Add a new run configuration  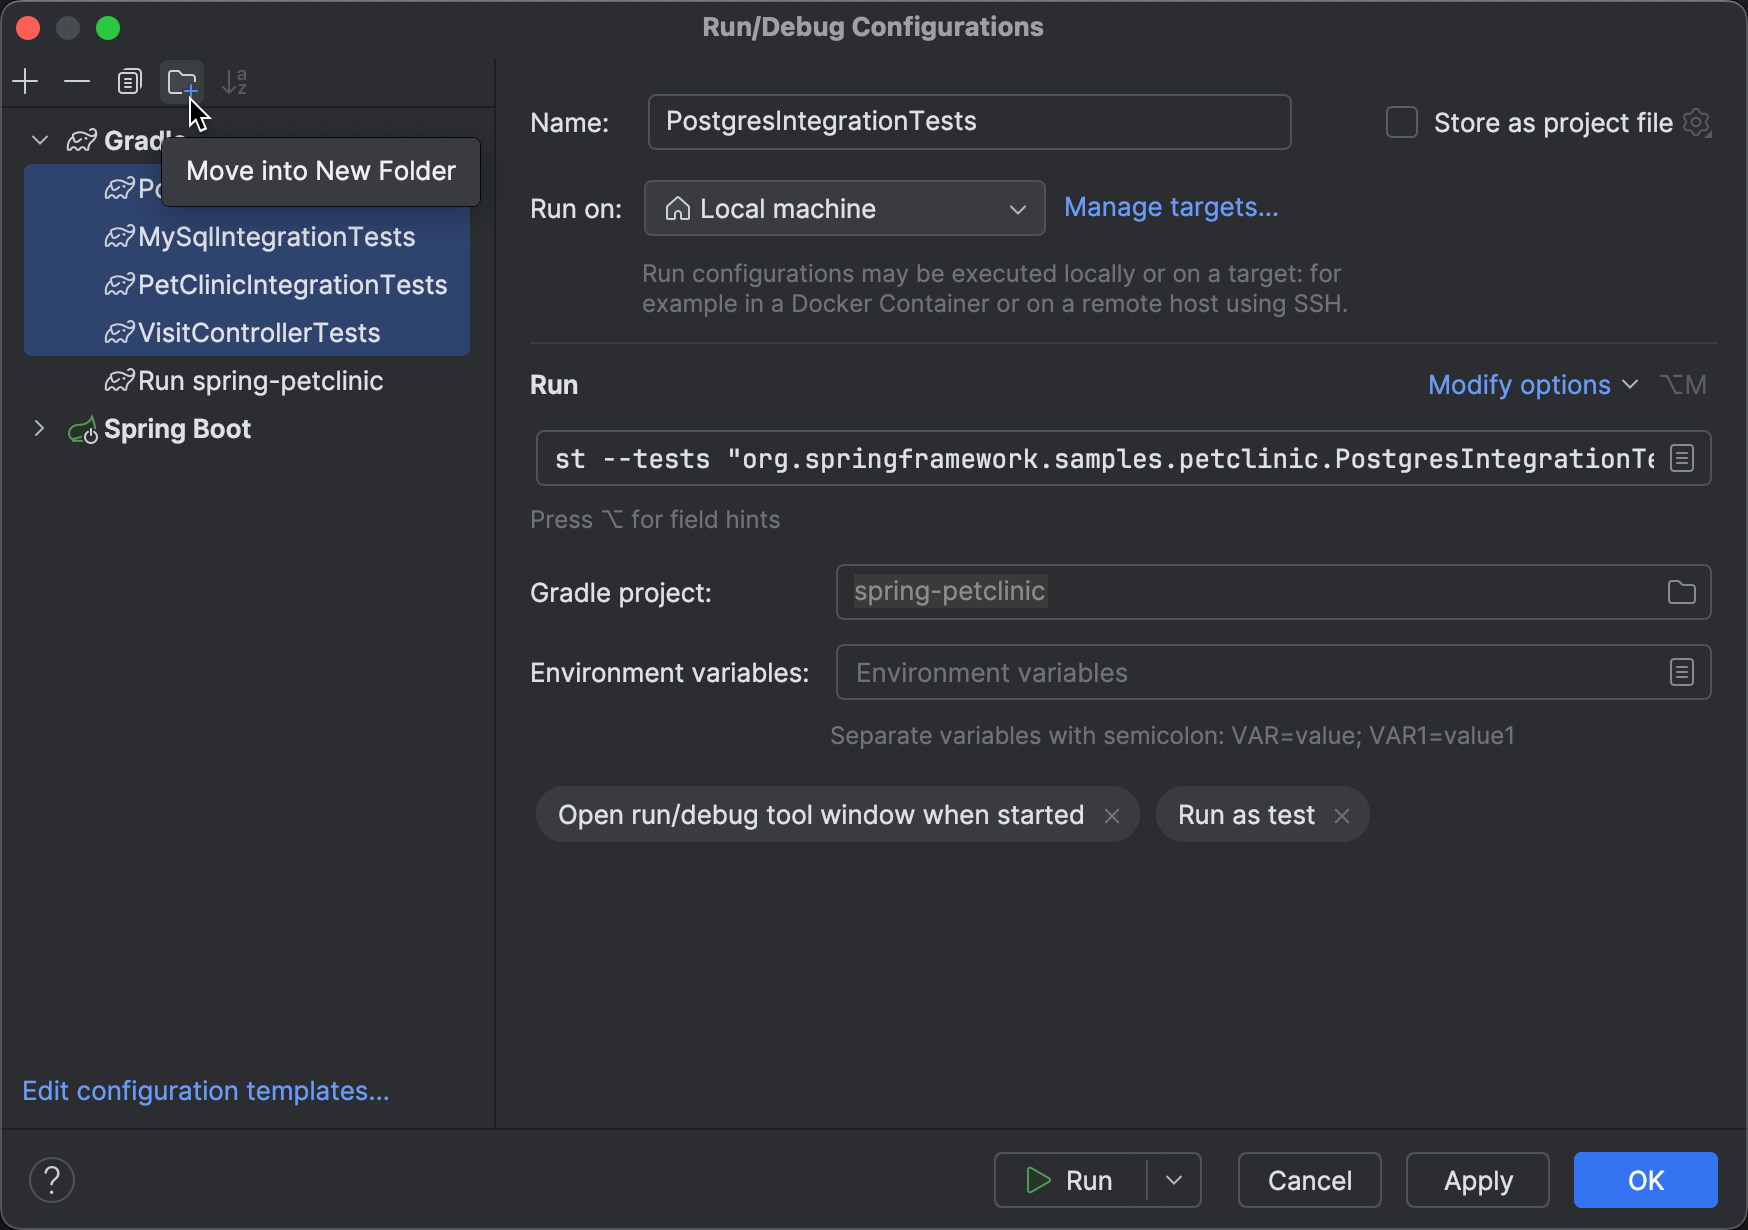(x=25, y=81)
